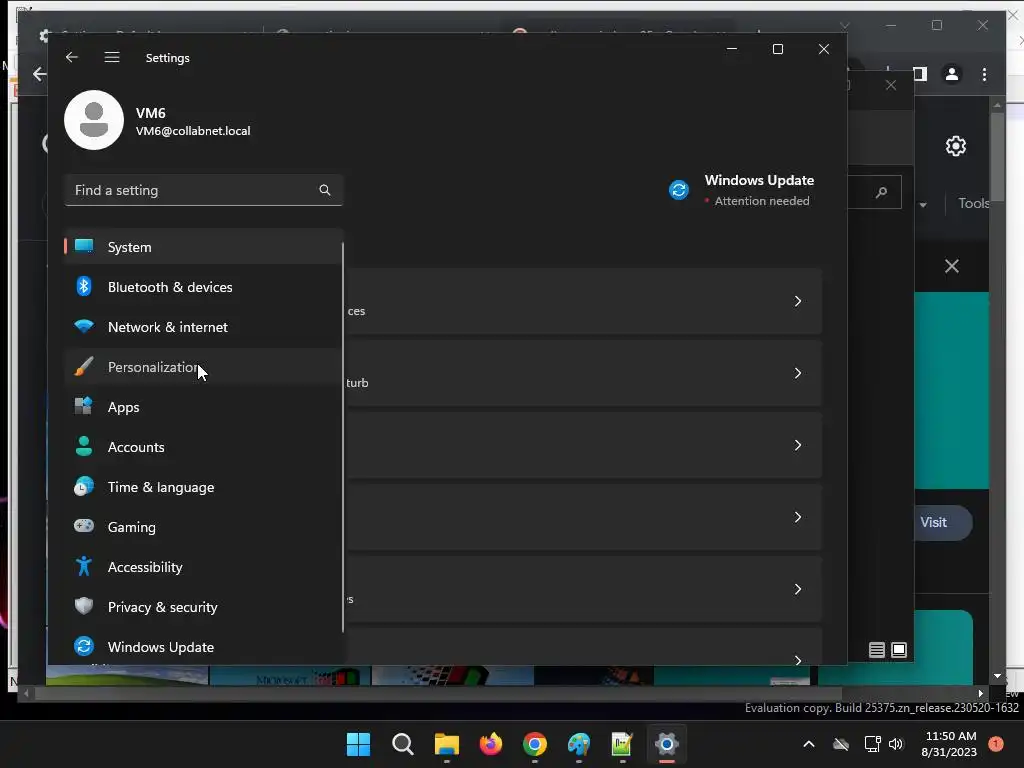Screen dimensions: 1024x768
Task: Click the Accessibility figure icon
Action: coord(84,566)
